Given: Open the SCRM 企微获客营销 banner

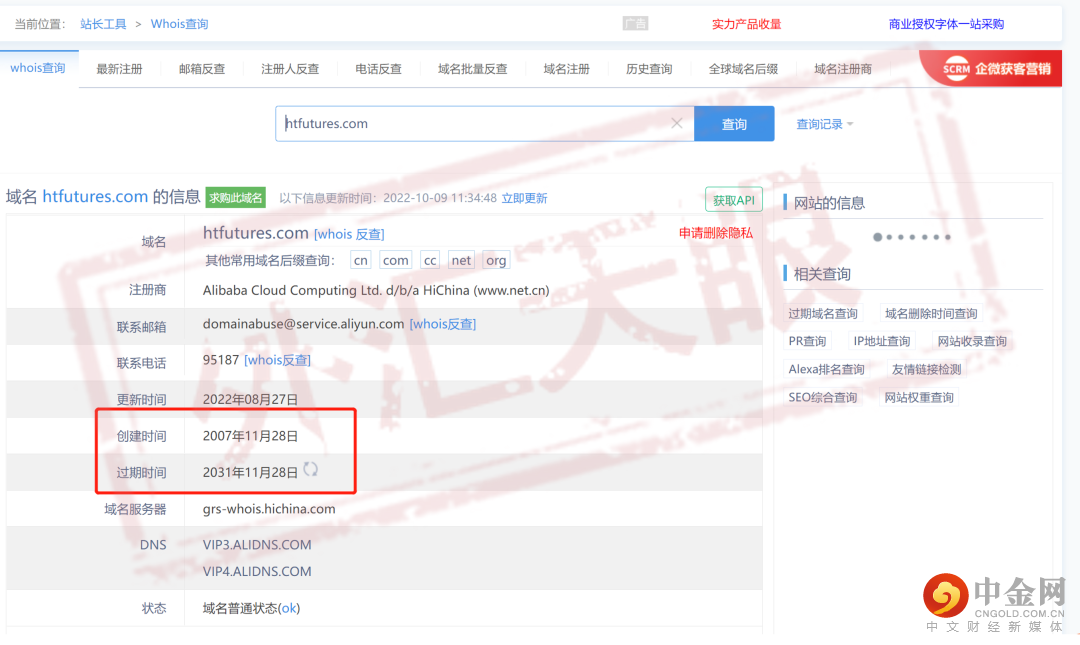Looking at the screenshot, I should coord(991,68).
